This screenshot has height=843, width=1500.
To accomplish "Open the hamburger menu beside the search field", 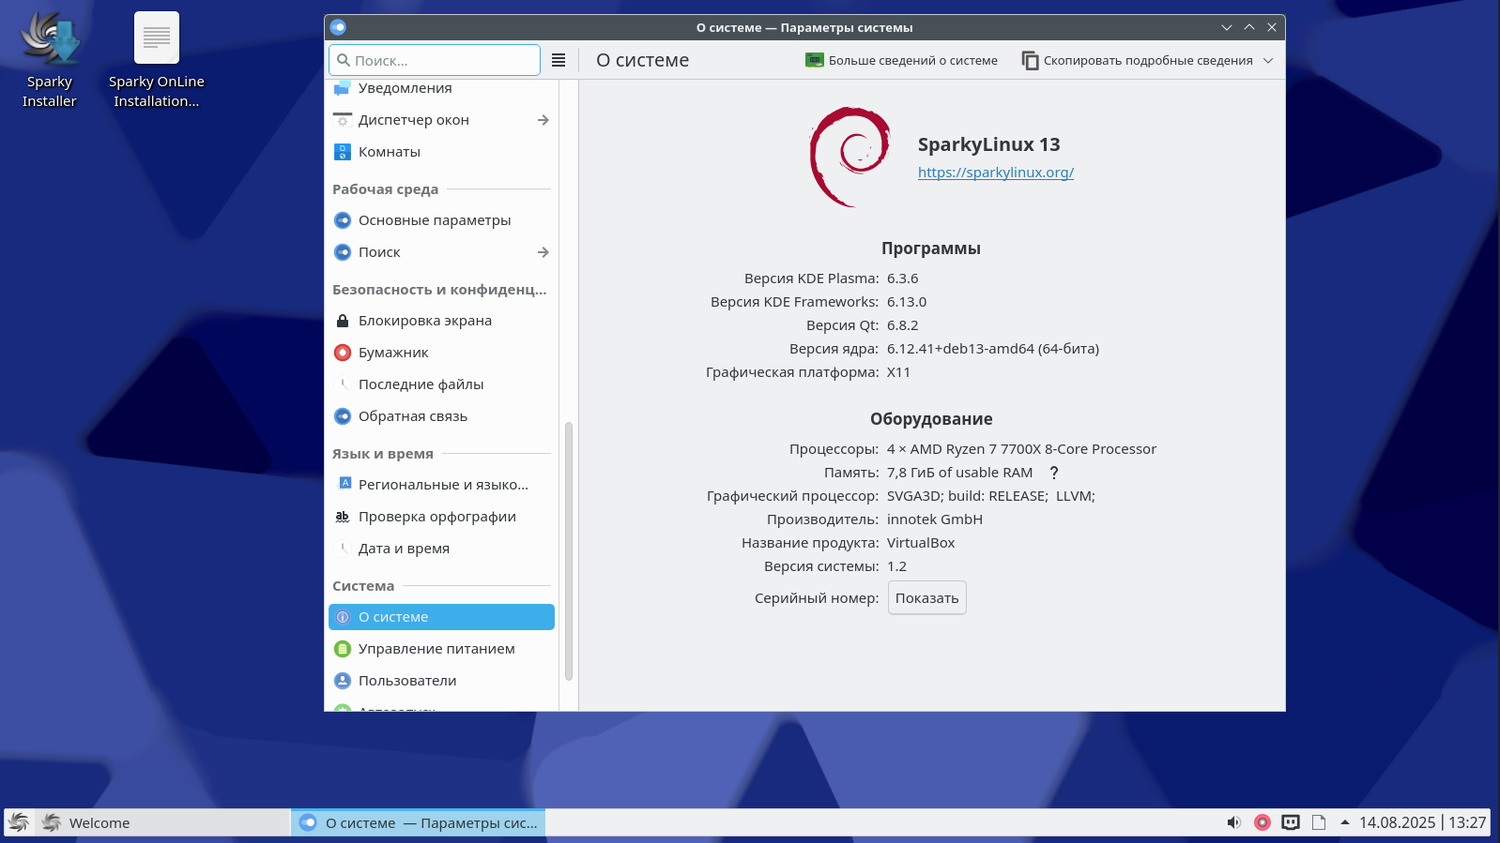I will click(x=558, y=60).
